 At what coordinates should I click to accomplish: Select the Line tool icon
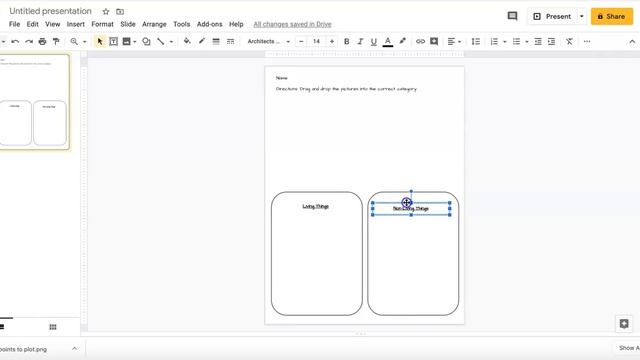click(x=161, y=42)
